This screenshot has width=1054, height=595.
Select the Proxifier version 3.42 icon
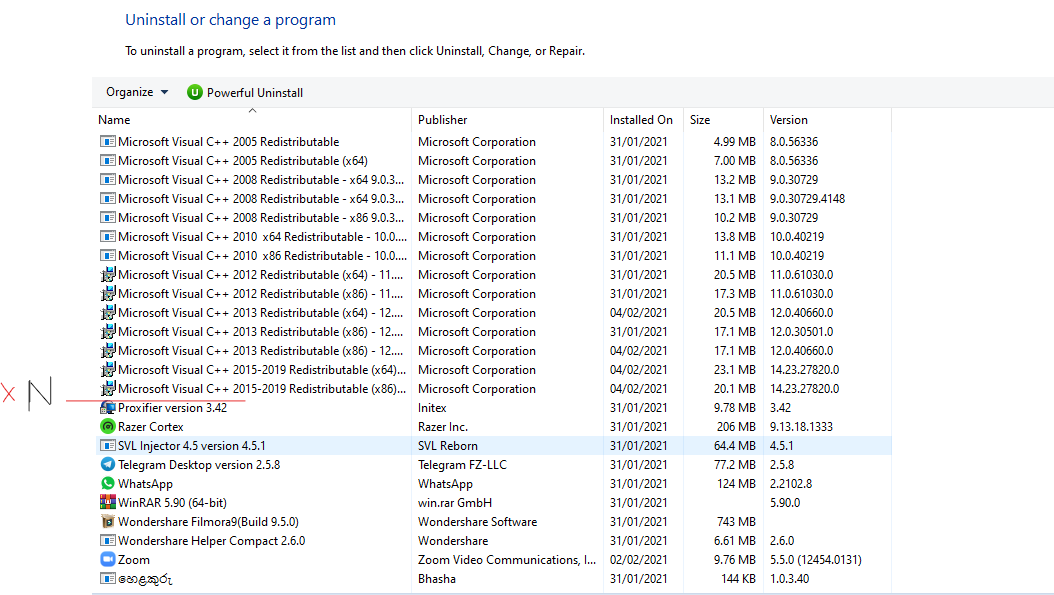click(108, 408)
